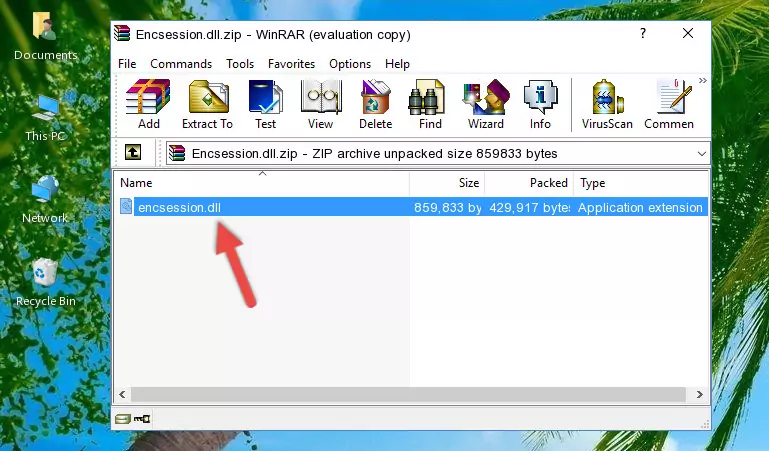Select the encsession.dll file row

click(x=412, y=207)
